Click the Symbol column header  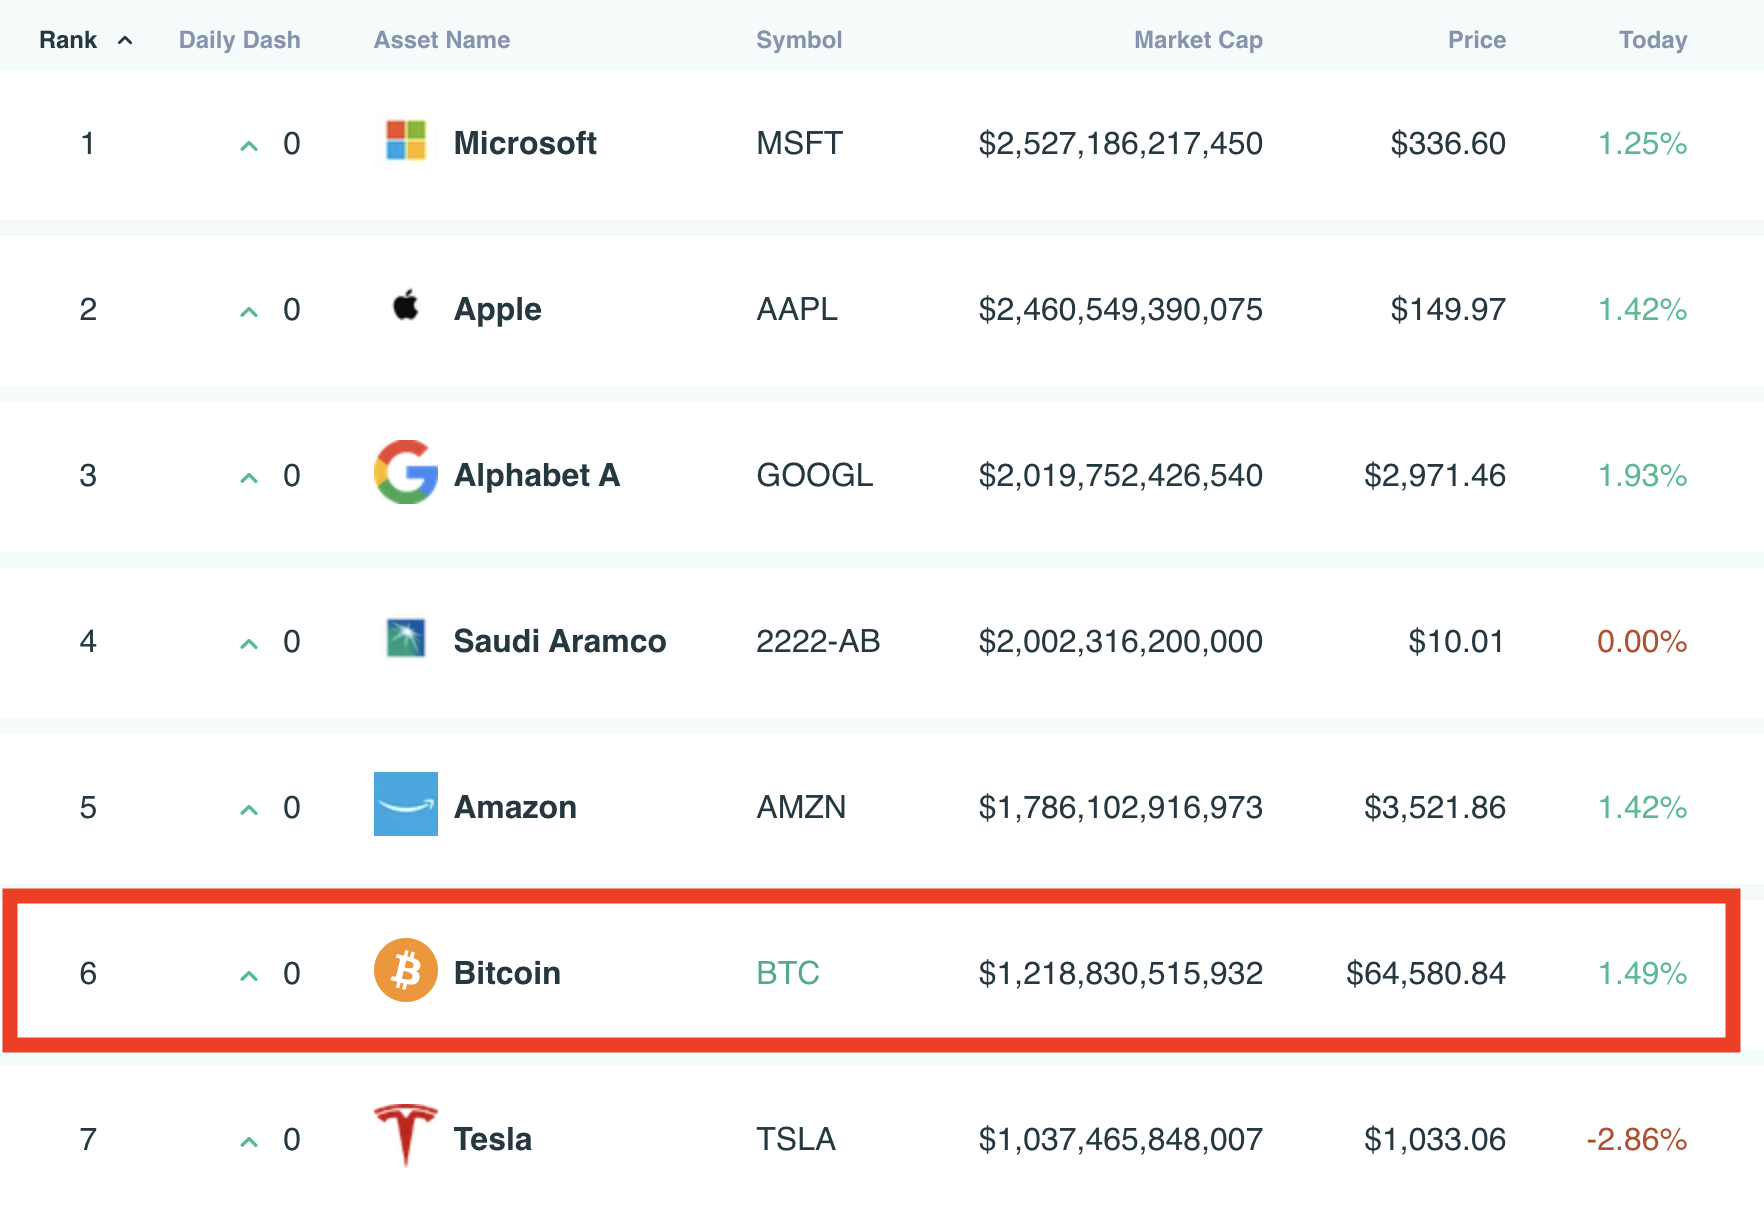coord(799,40)
